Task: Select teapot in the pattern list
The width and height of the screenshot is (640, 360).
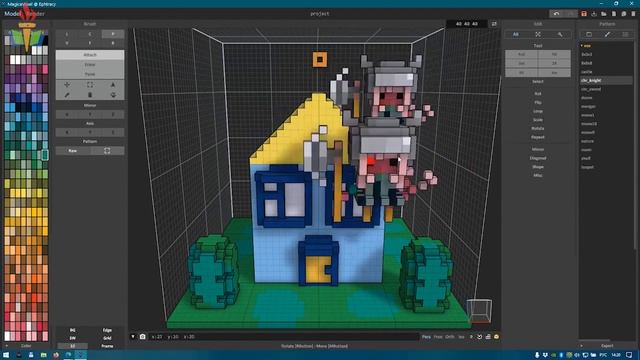Action: point(587,167)
